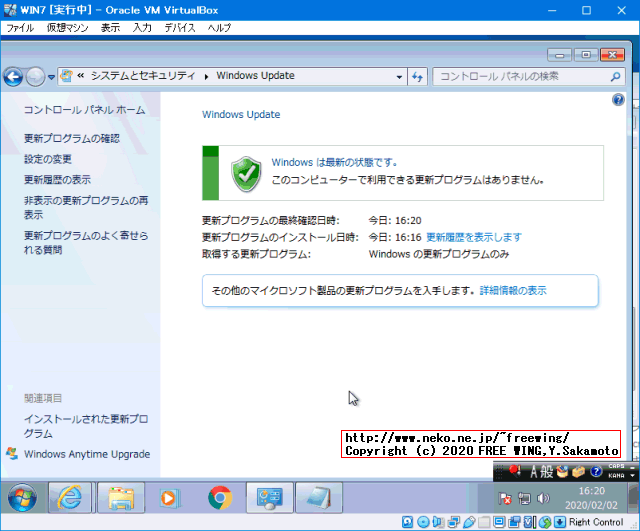Click VirtualBox network indicator icon

[x=454, y=522]
